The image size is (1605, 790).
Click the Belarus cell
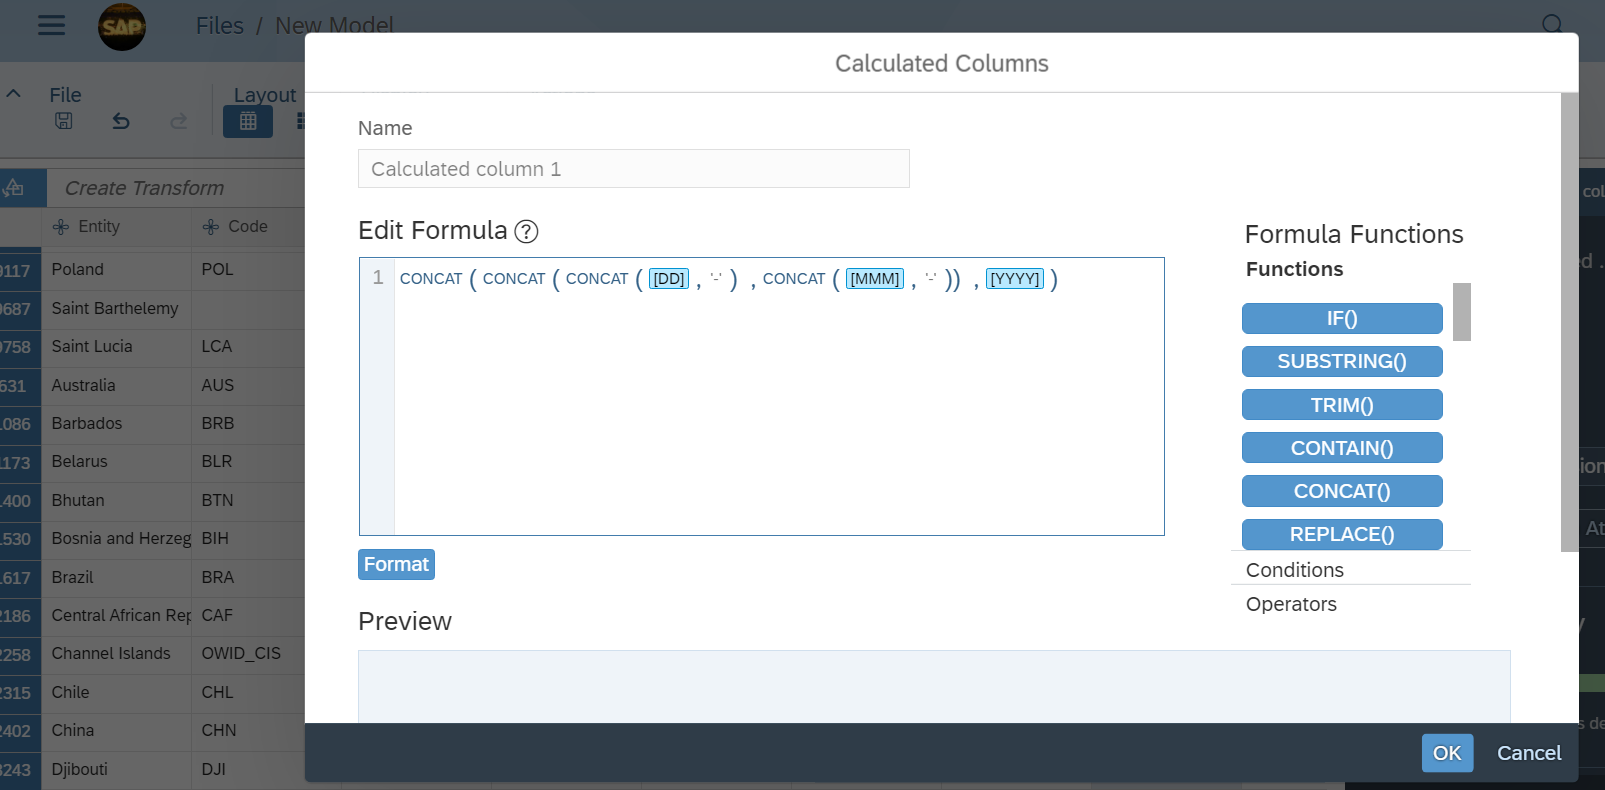(x=116, y=462)
